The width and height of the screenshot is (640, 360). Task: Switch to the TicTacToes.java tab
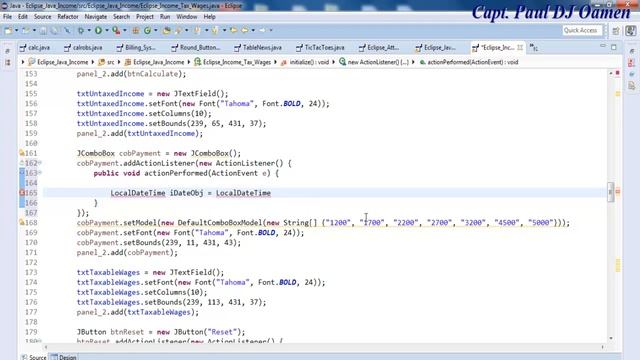tap(320, 48)
